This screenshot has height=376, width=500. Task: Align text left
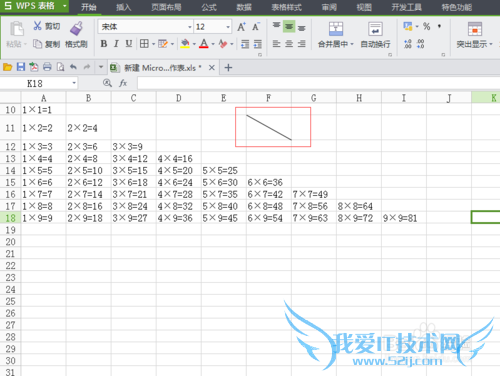(276, 44)
